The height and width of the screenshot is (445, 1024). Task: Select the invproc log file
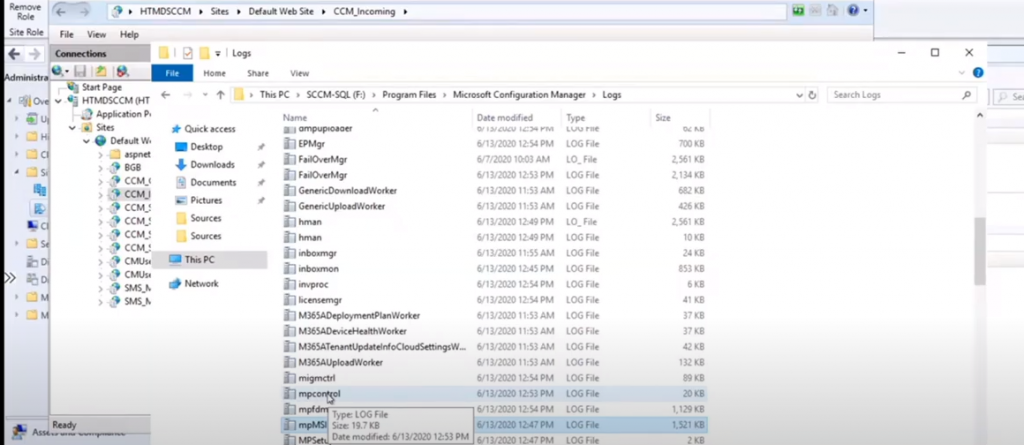[494, 284]
